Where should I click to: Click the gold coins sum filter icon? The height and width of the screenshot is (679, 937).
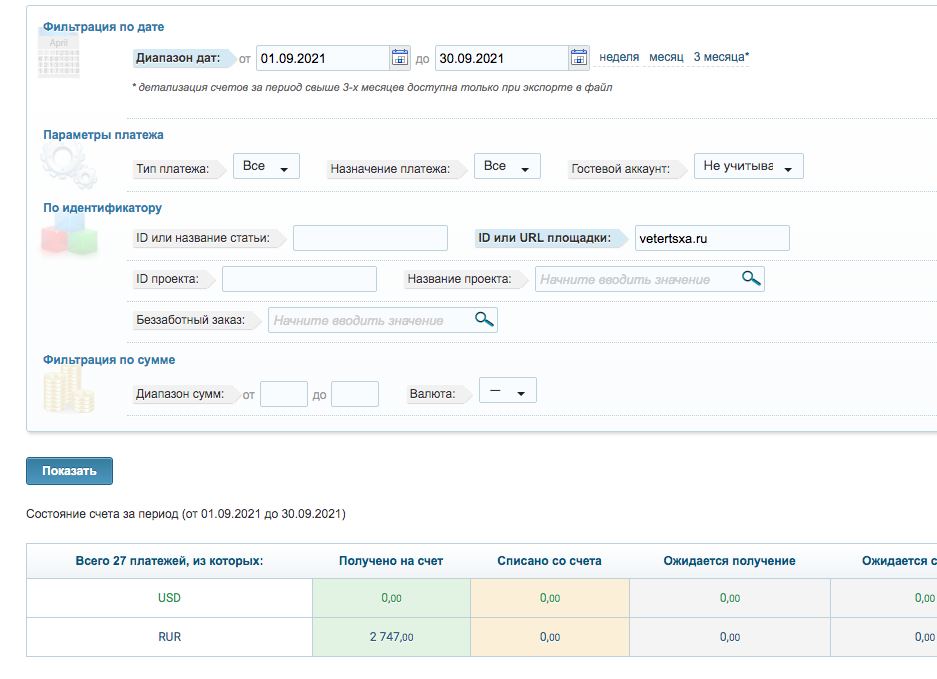point(68,390)
